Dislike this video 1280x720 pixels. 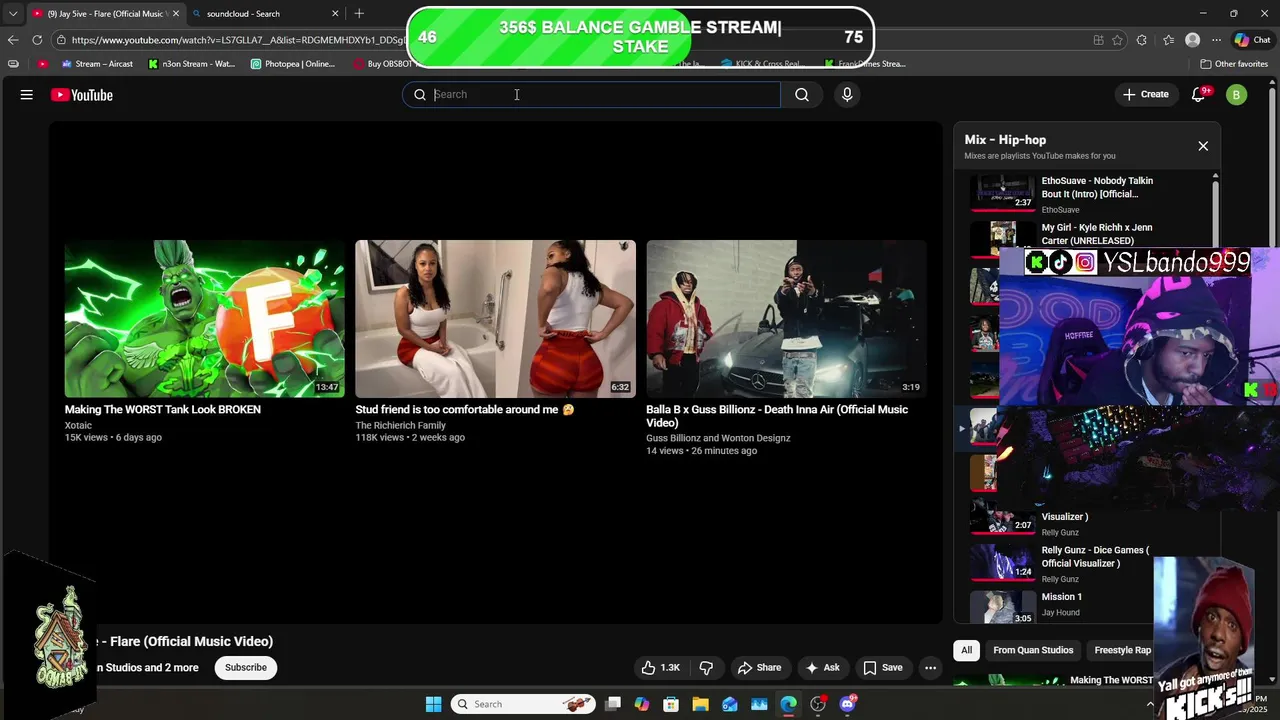[706, 668]
